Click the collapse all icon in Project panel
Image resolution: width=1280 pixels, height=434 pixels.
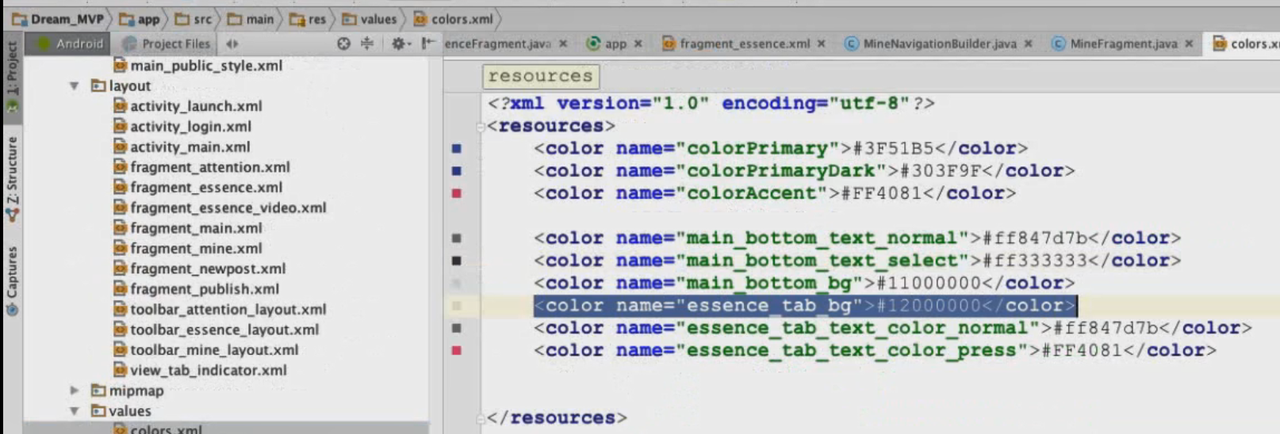367,44
